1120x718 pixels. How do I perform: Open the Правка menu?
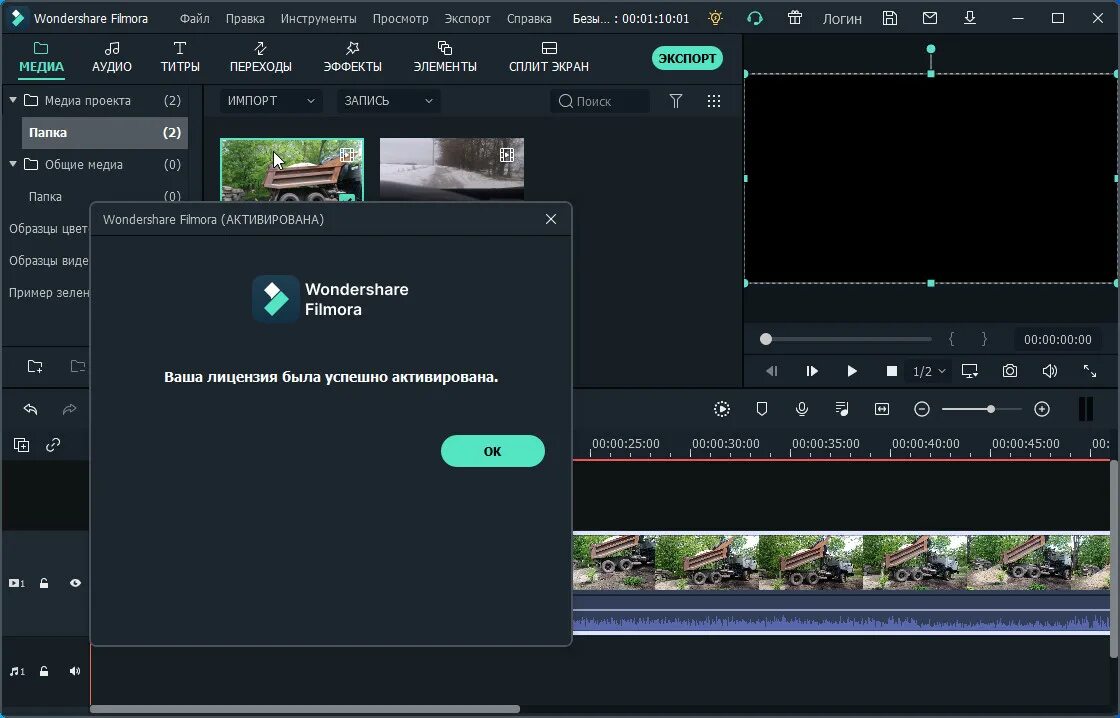tap(245, 19)
